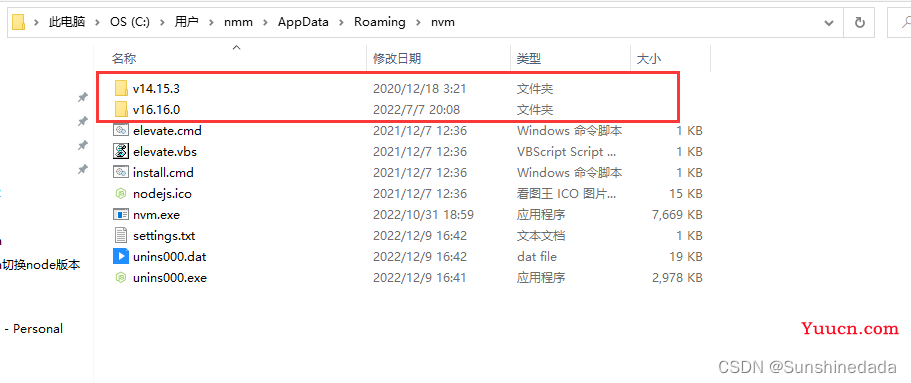
Task: Sort by 类型 column header
Action: point(529,59)
